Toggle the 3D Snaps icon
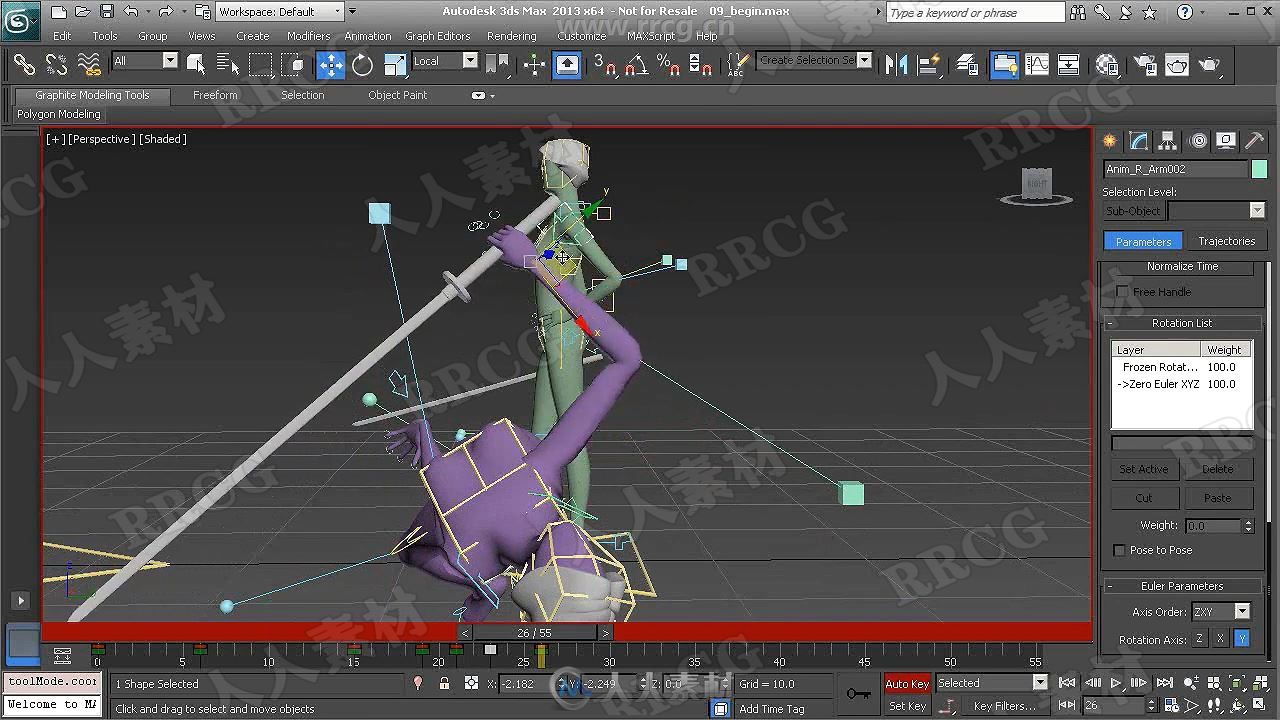The image size is (1280, 720). coord(604,65)
